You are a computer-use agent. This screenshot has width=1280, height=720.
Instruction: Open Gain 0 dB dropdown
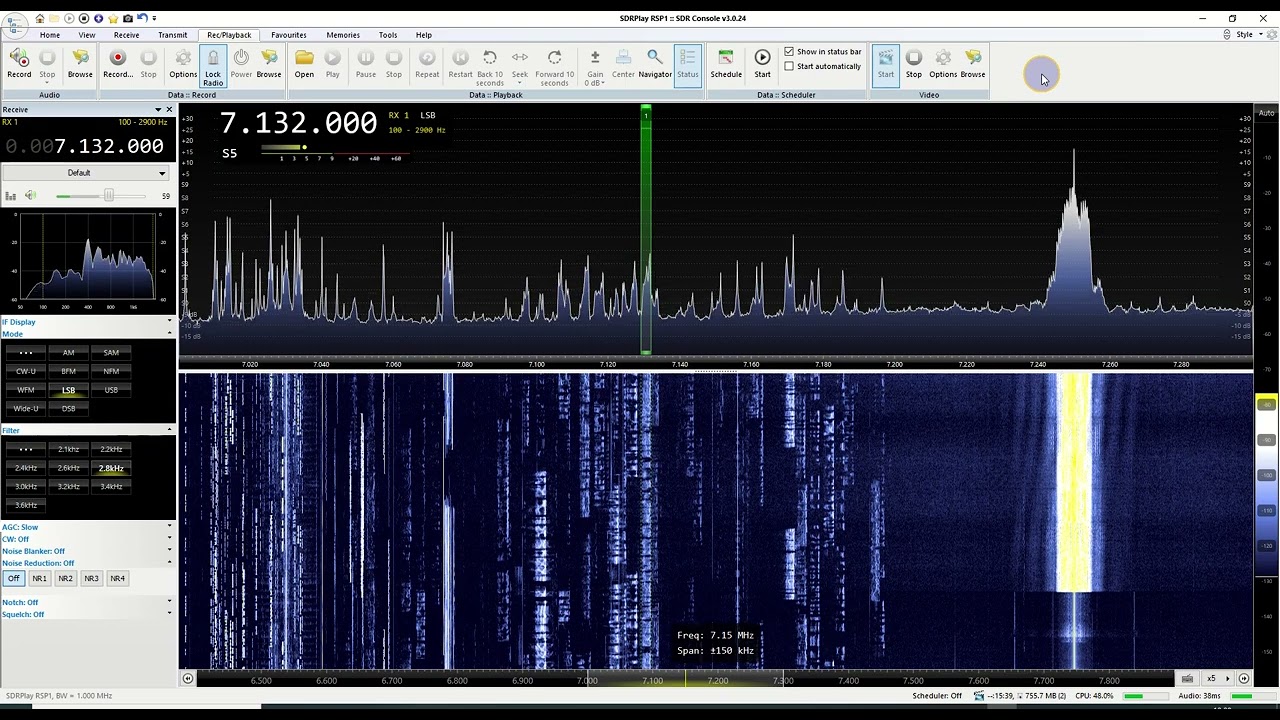595,68
